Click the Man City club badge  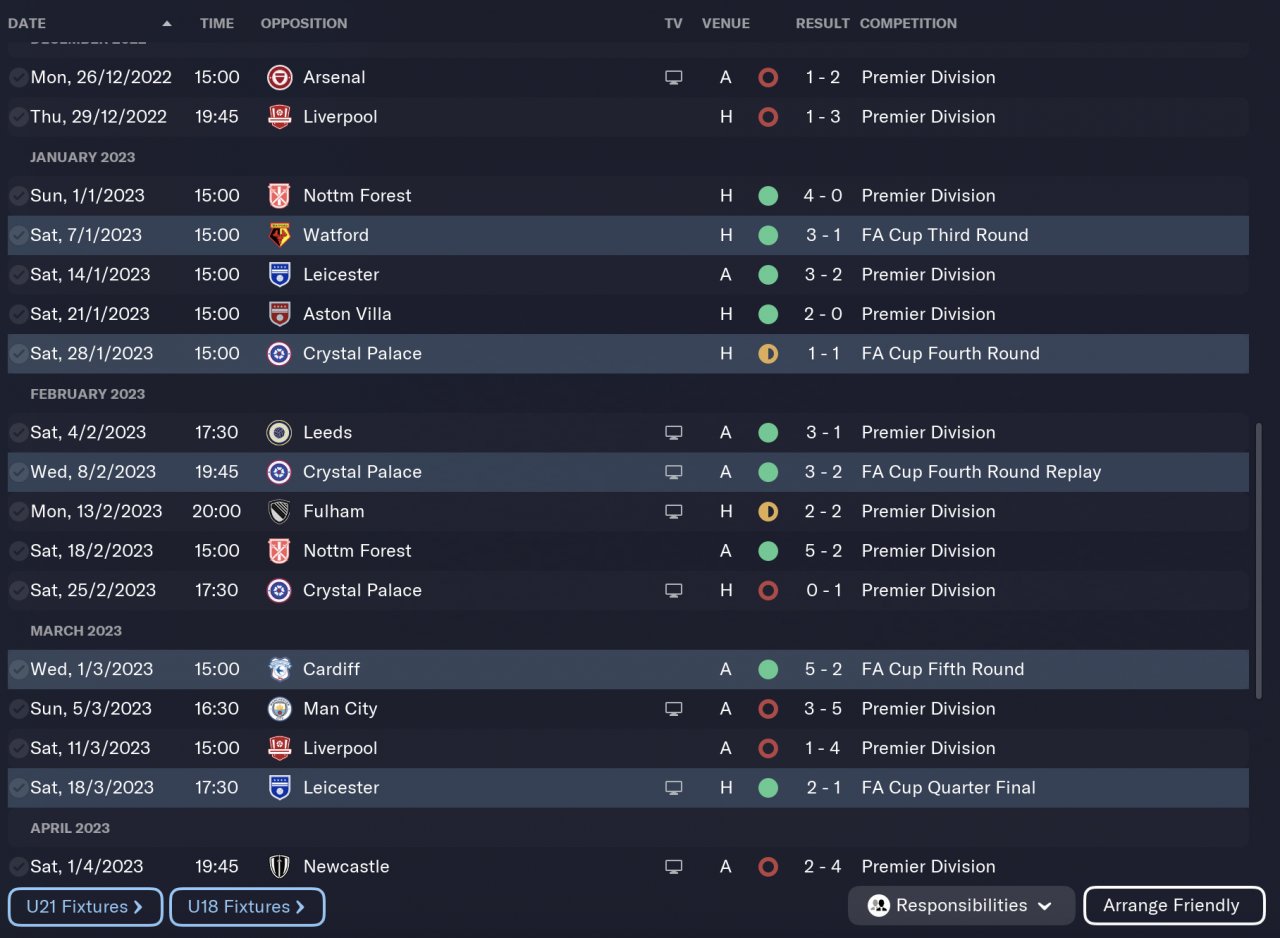pos(280,709)
